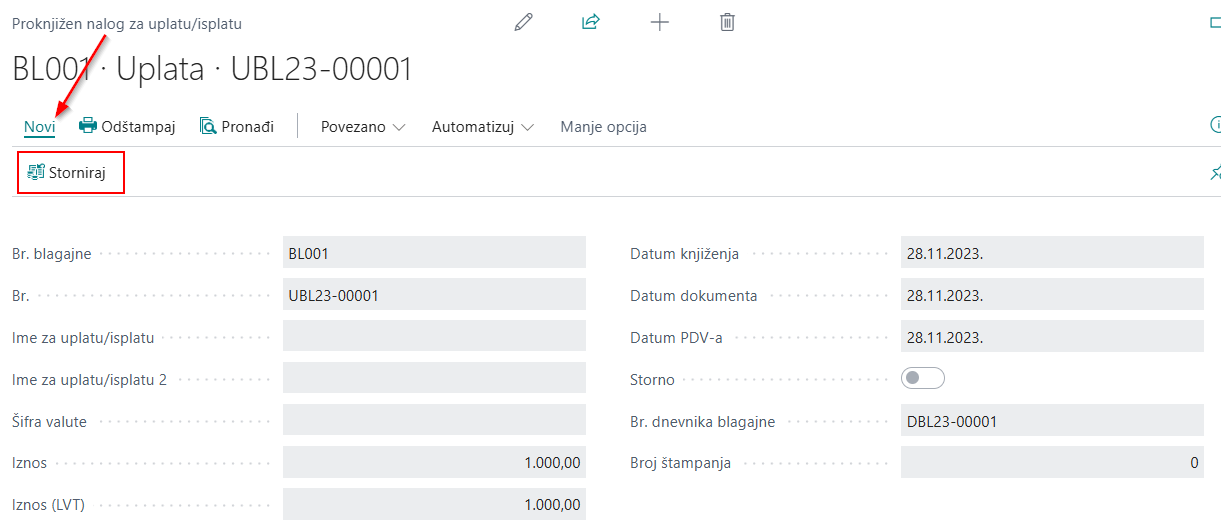Click Pronađi find entries button
Image resolution: width=1221 pixels, height=529 pixels.
(237, 126)
